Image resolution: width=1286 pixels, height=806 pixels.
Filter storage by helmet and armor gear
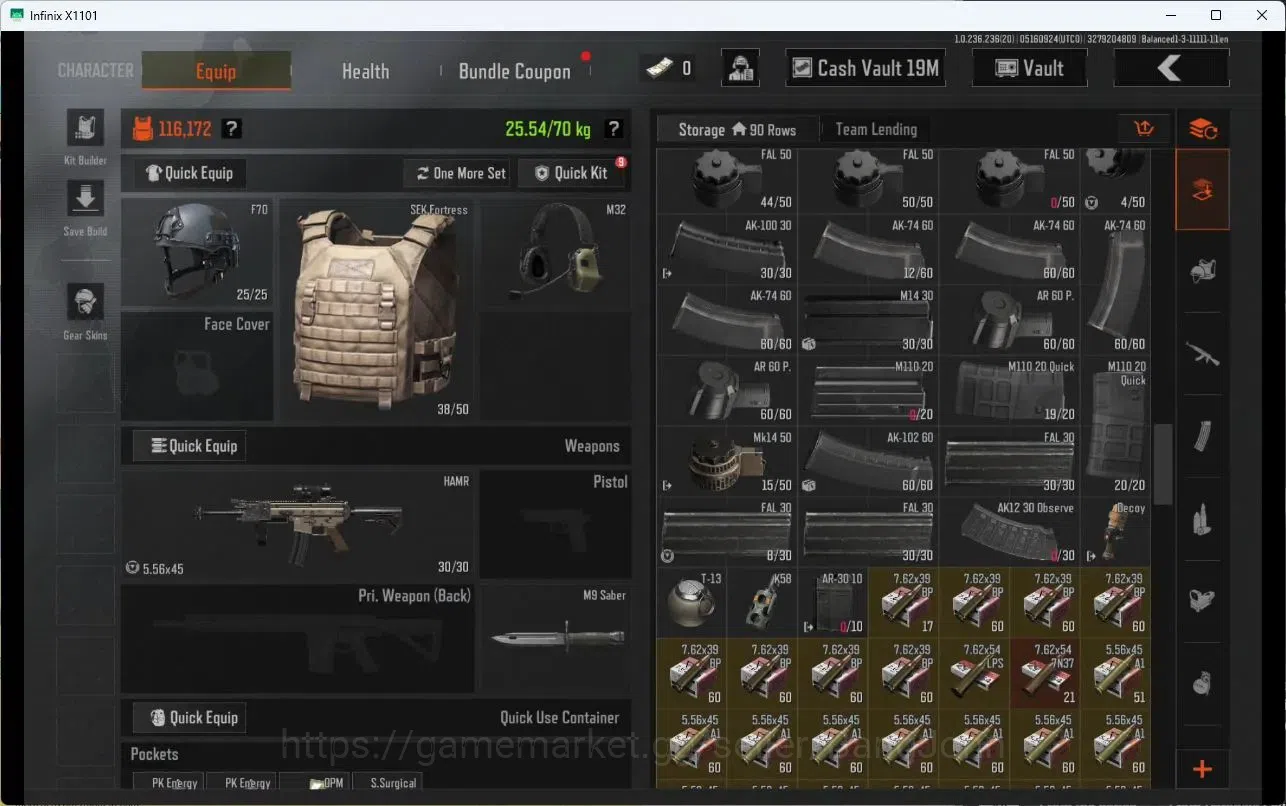[1202, 271]
